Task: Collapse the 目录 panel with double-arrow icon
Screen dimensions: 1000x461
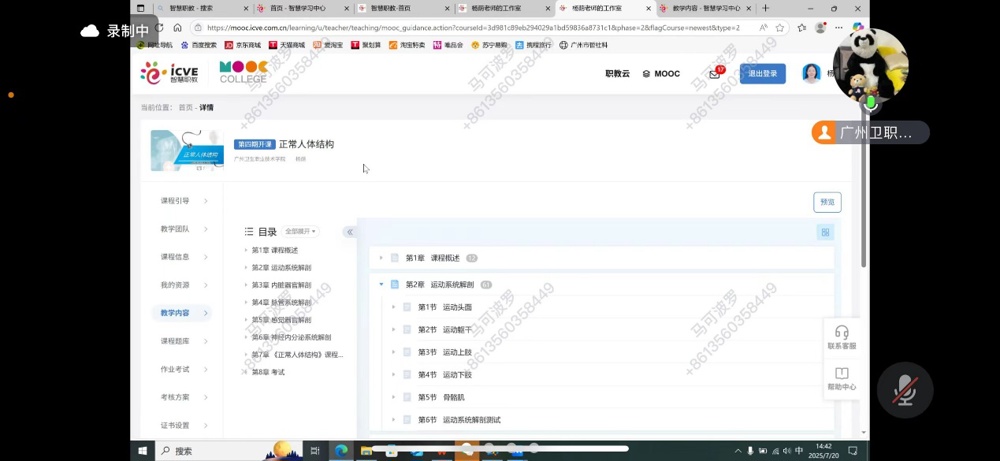Action: point(349,232)
